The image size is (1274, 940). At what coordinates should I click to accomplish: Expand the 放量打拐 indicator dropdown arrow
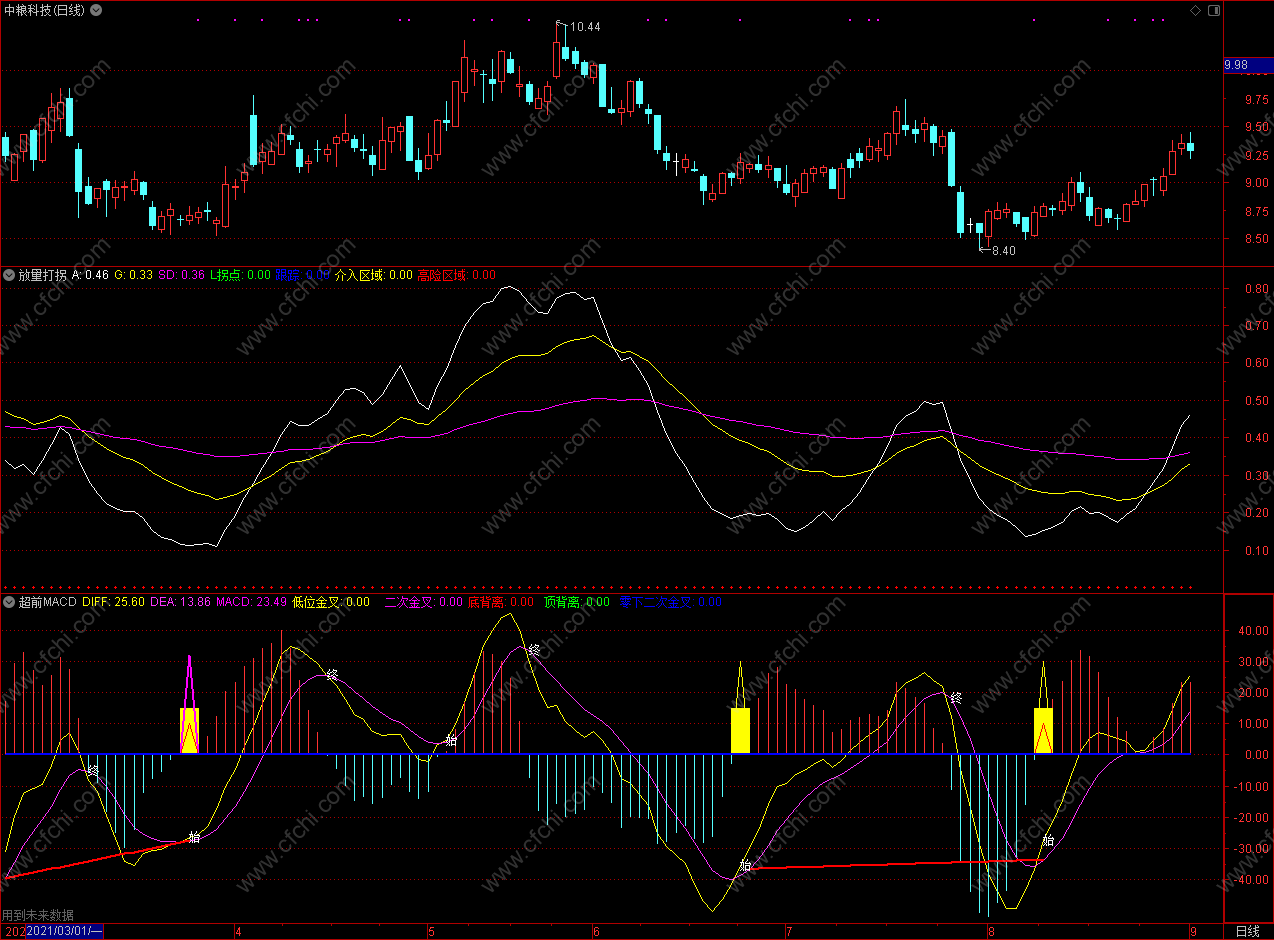pyautogui.click(x=9, y=275)
